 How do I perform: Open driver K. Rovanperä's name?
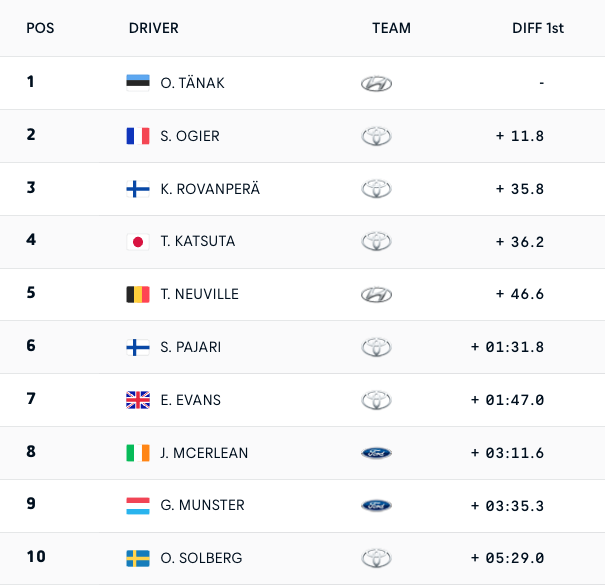(210, 189)
